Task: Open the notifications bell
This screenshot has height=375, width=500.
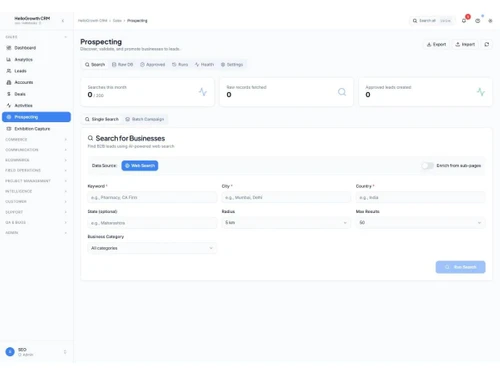Action: tap(464, 21)
